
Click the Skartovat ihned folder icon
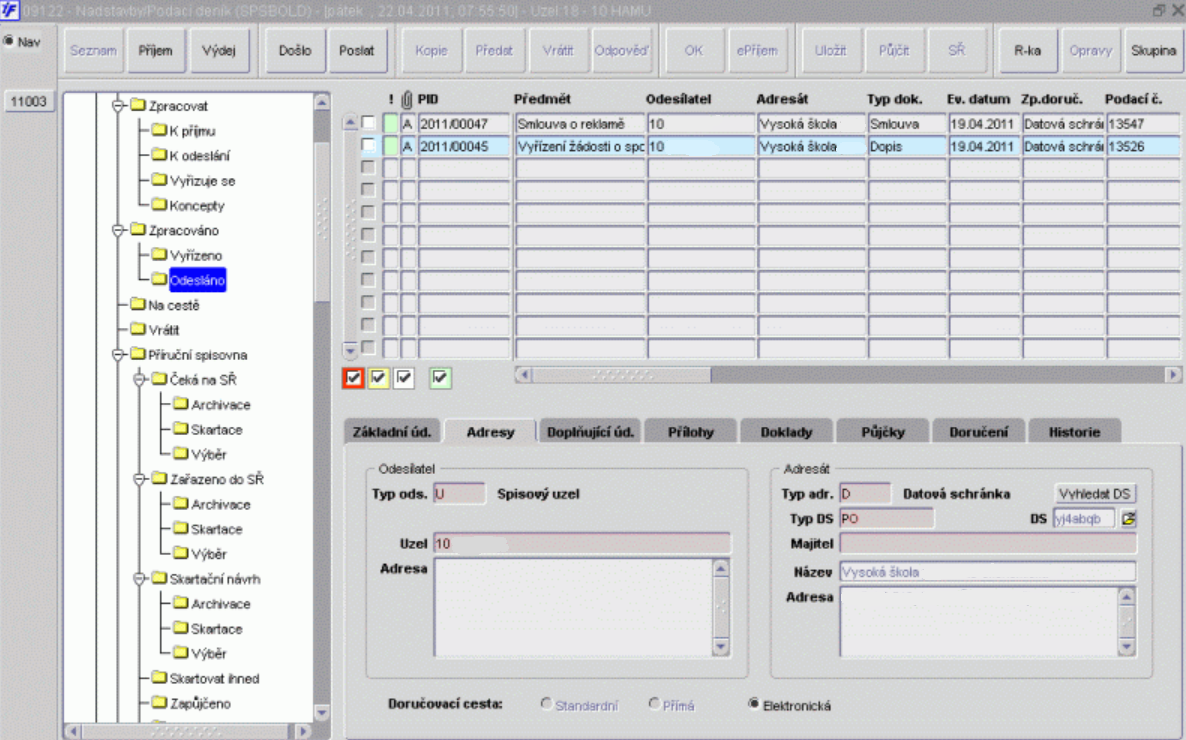[159, 677]
